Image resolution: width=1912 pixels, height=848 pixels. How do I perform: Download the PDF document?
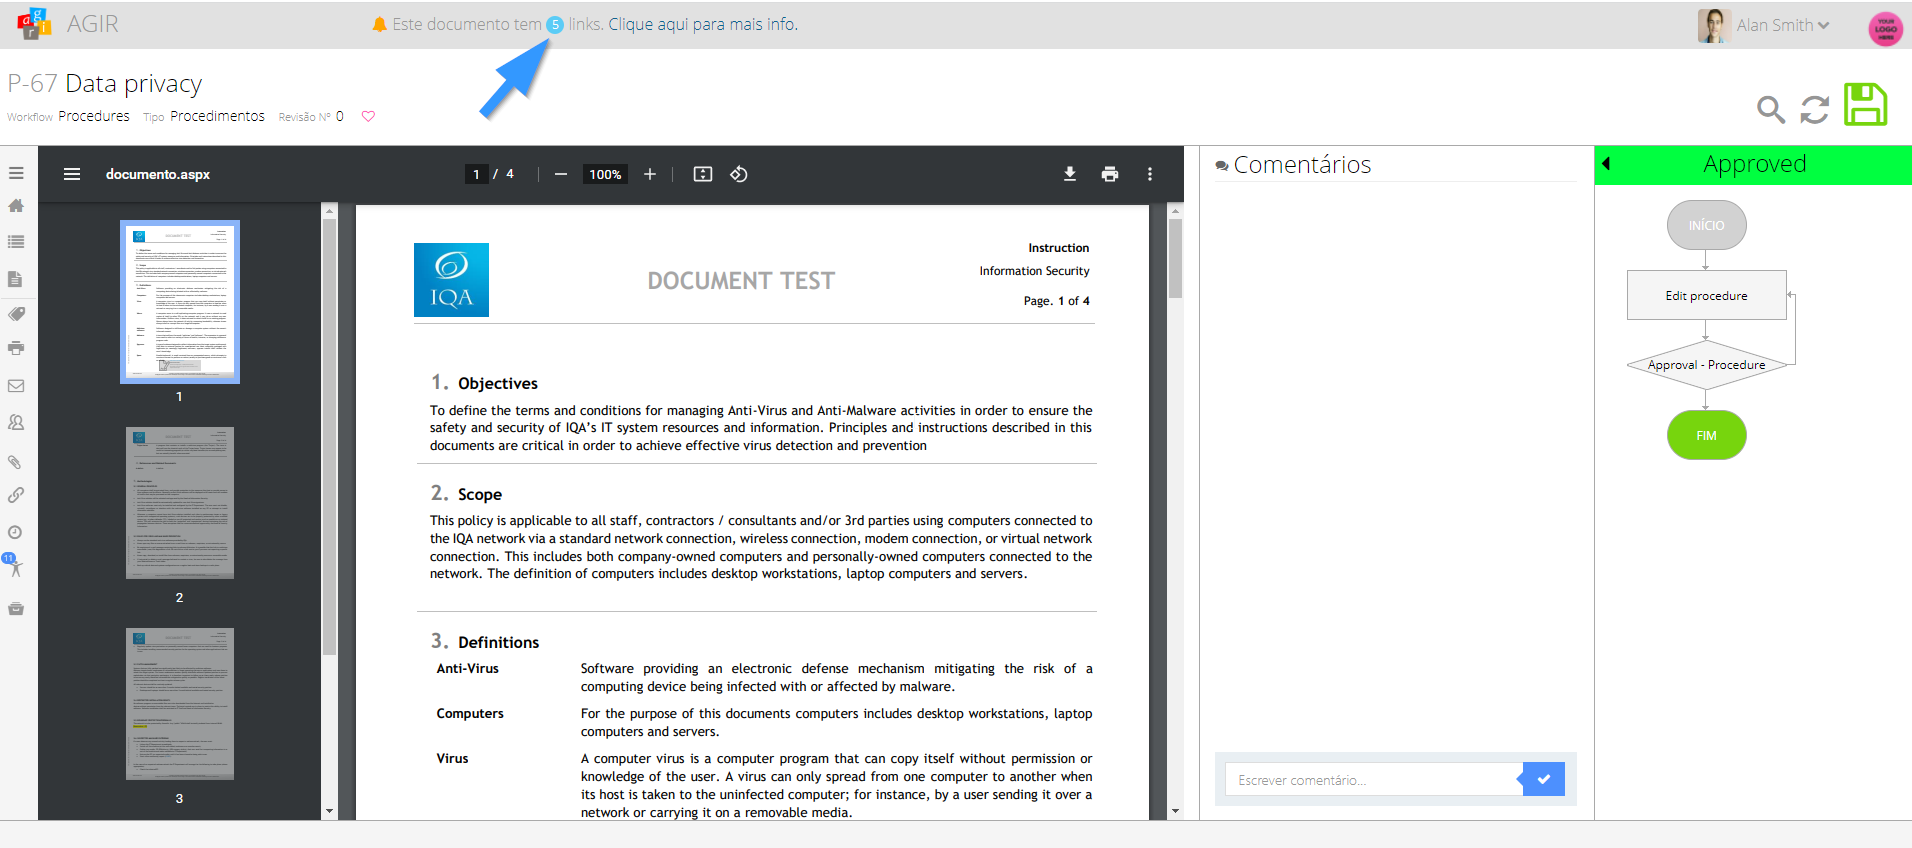click(x=1070, y=174)
